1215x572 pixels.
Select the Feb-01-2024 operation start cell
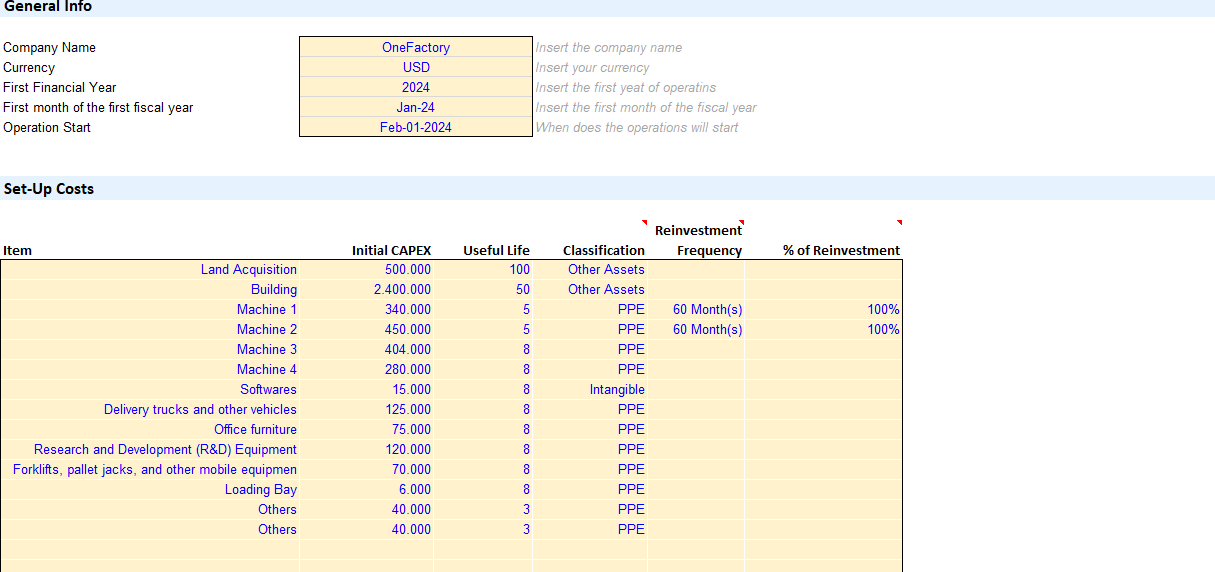point(416,127)
